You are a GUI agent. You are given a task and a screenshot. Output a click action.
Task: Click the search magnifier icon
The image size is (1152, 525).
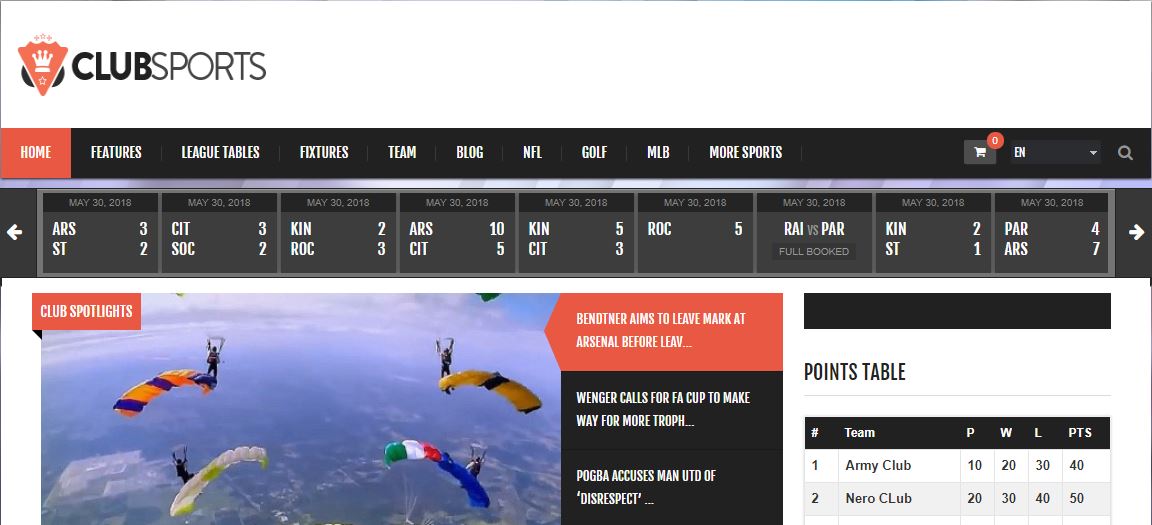point(1125,153)
